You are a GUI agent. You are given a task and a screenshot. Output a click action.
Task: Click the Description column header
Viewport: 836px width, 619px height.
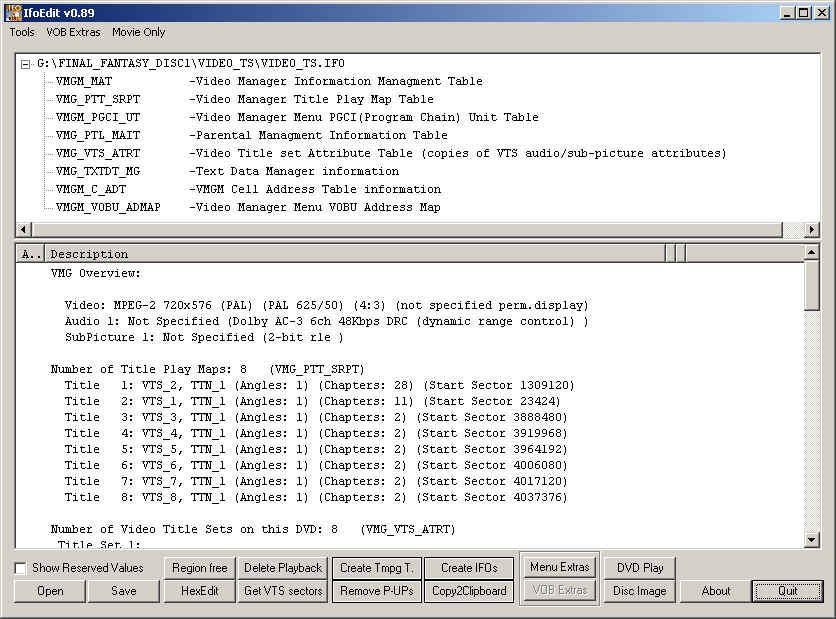pos(355,254)
